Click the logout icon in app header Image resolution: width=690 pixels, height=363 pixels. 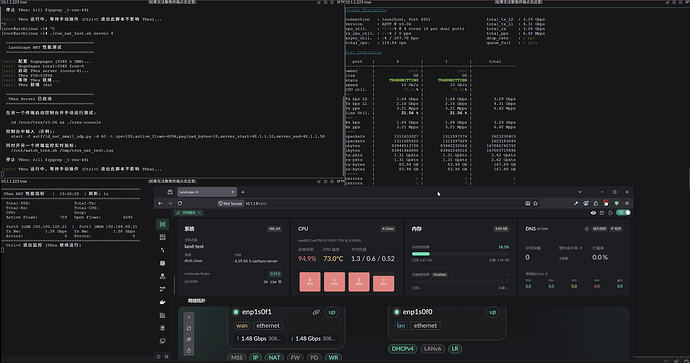coord(610,213)
